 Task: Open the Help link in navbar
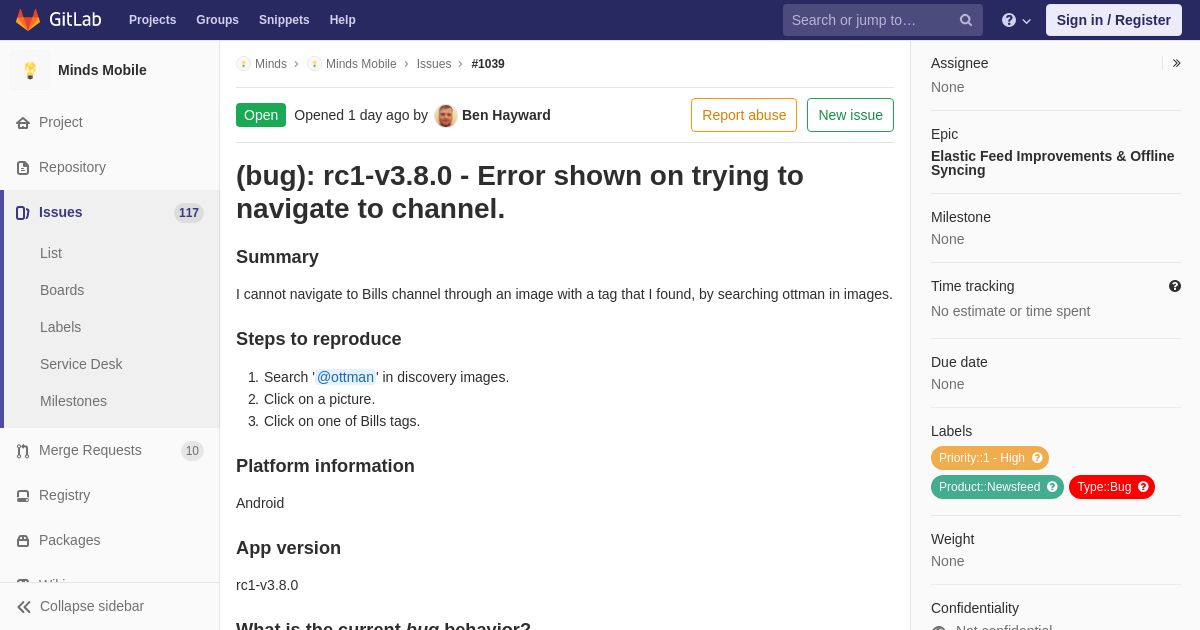click(x=343, y=20)
